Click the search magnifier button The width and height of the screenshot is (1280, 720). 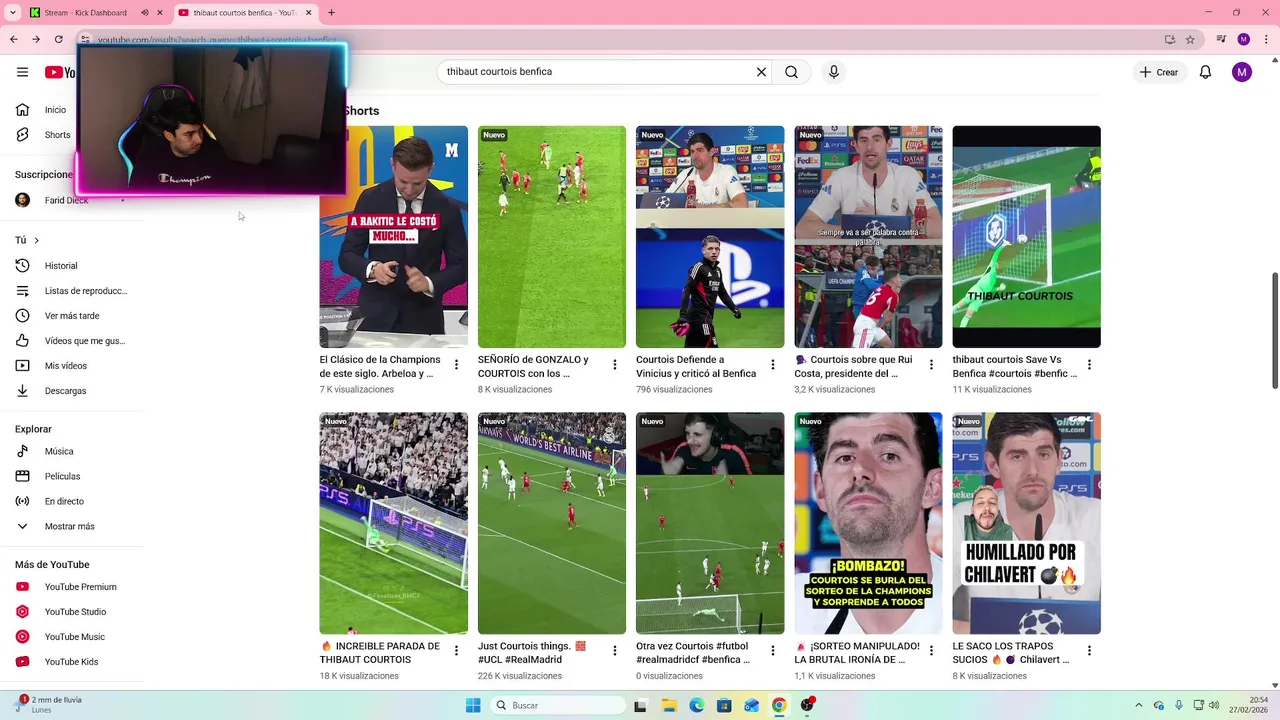click(791, 72)
